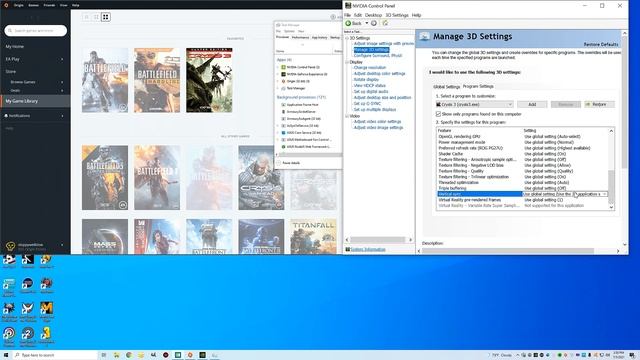Viewport: 640px width, 360px height.
Task: Toggle 'Show only programs found on this computer' checkbox
Action: pyautogui.click(x=438, y=114)
